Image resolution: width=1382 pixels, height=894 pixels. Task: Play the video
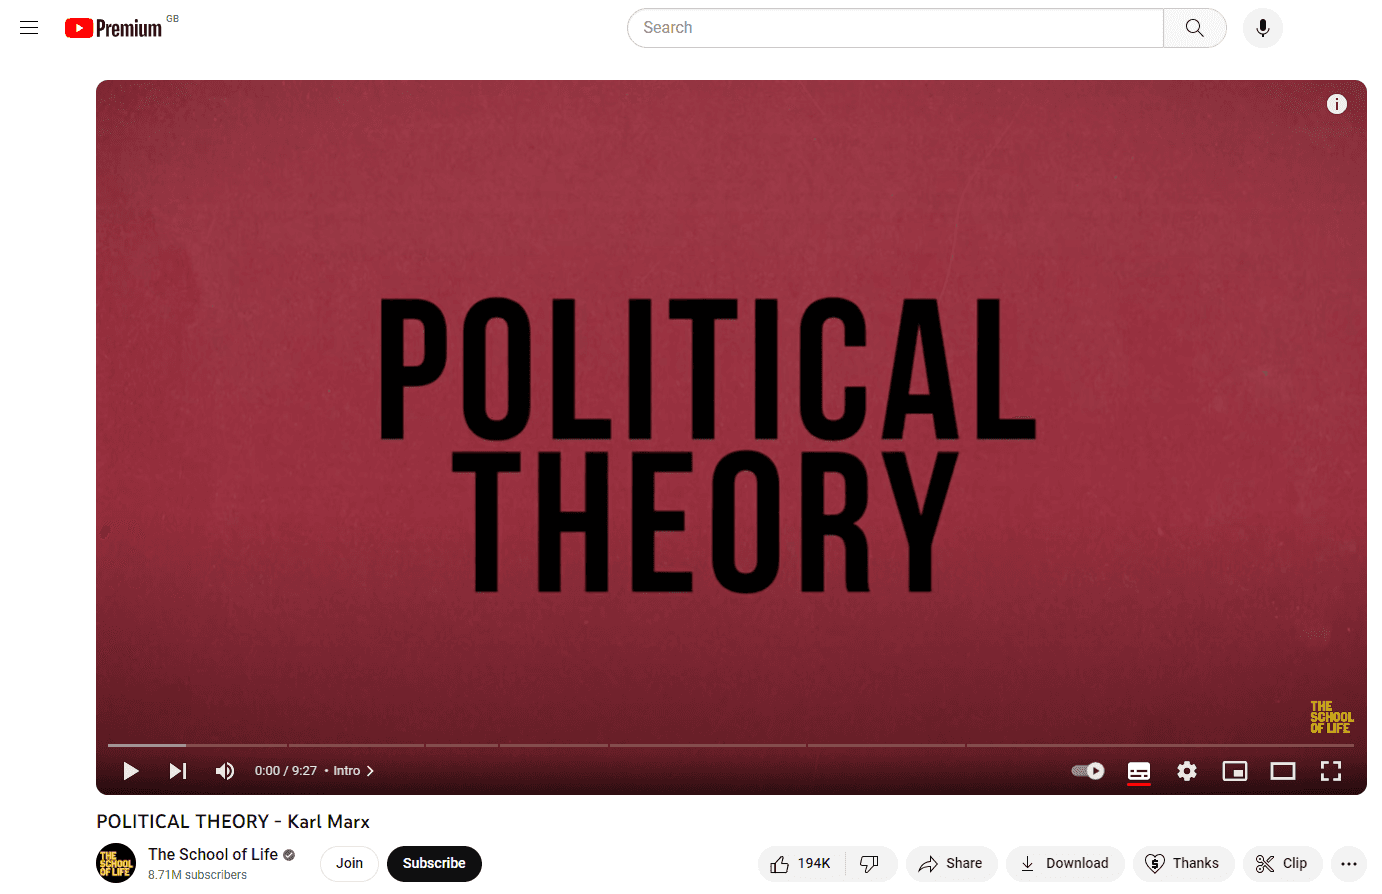[x=130, y=771]
